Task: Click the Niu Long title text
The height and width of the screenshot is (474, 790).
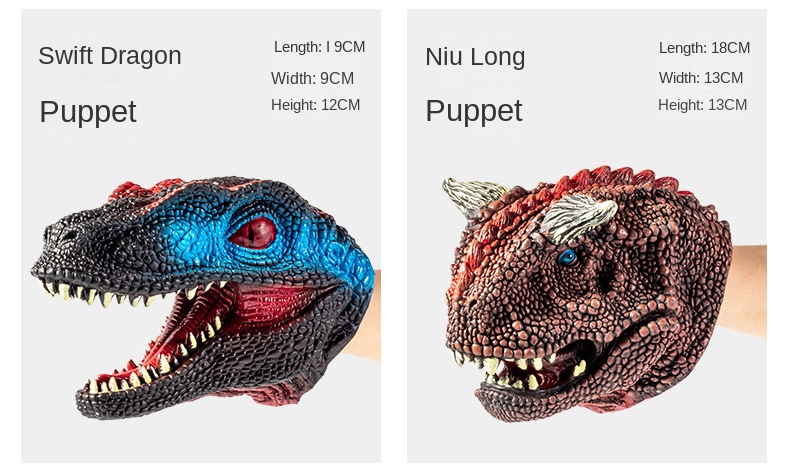Action: [475, 57]
